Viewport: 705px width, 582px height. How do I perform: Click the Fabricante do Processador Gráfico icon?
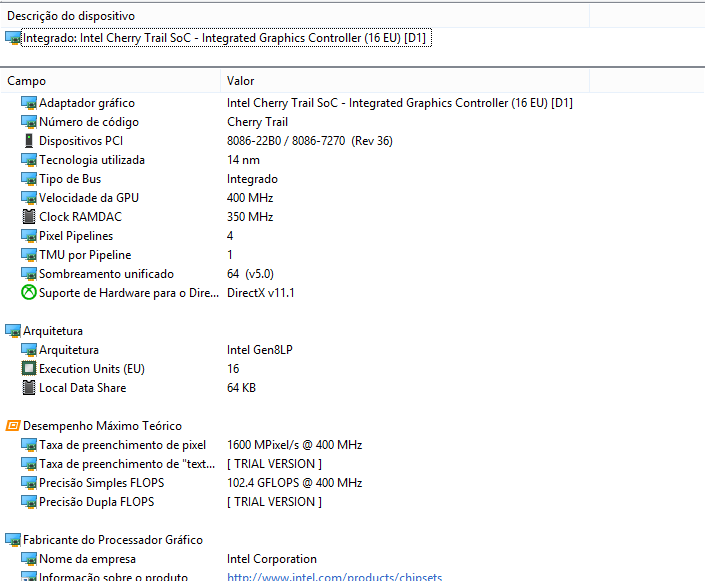(x=13, y=540)
